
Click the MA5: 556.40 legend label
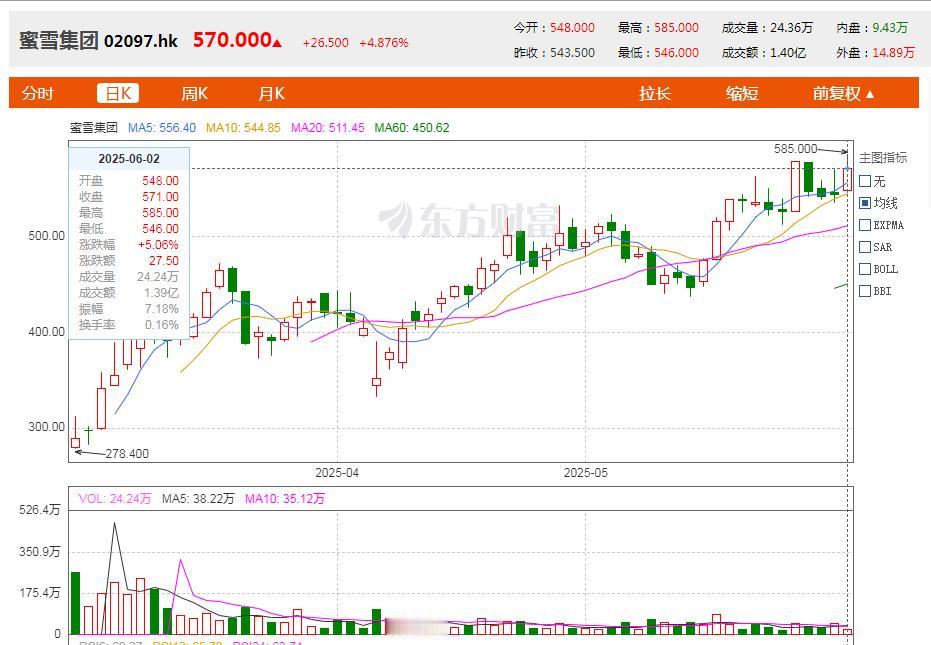tap(162, 128)
